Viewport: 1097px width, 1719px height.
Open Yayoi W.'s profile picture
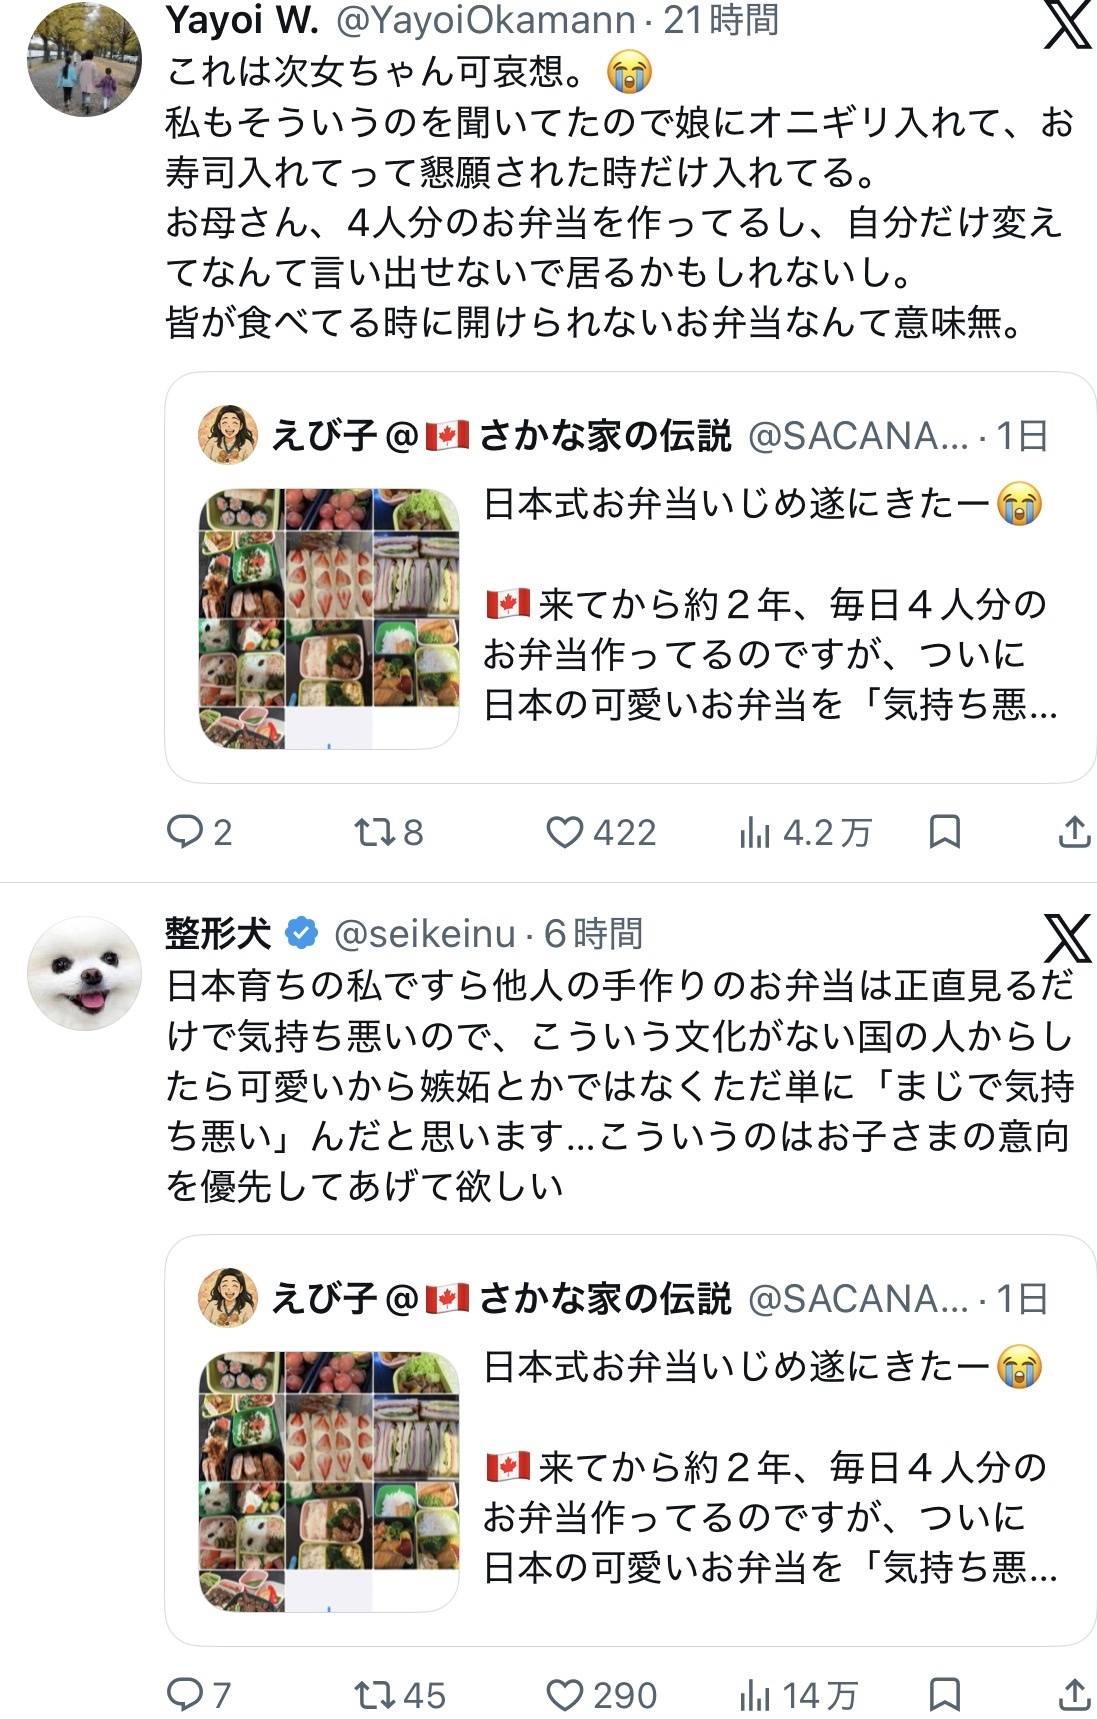click(84, 60)
